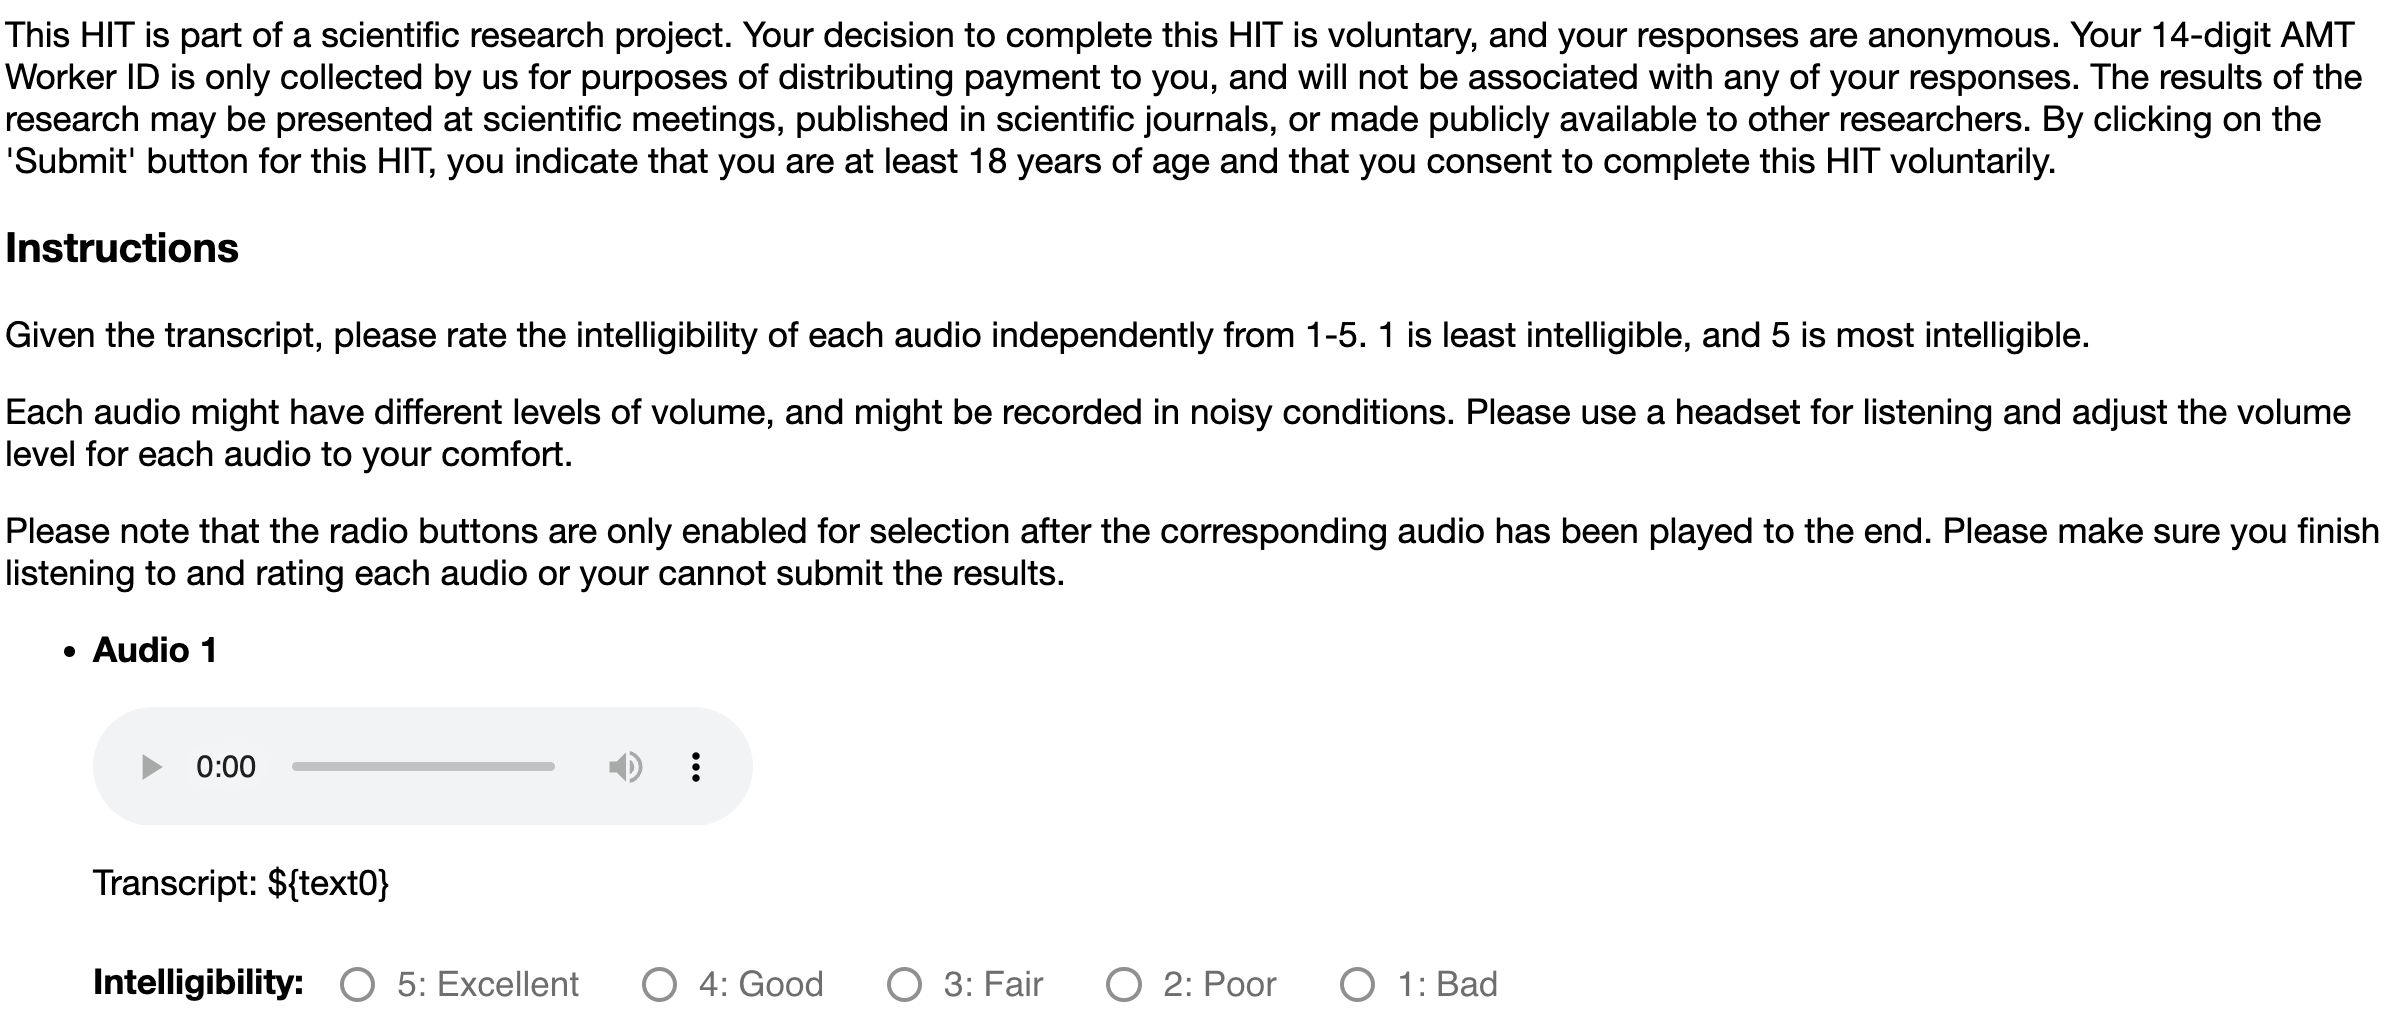Mute the audio player speaker icon
Viewport: 2388px width, 1034px height.
pyautogui.click(x=625, y=767)
